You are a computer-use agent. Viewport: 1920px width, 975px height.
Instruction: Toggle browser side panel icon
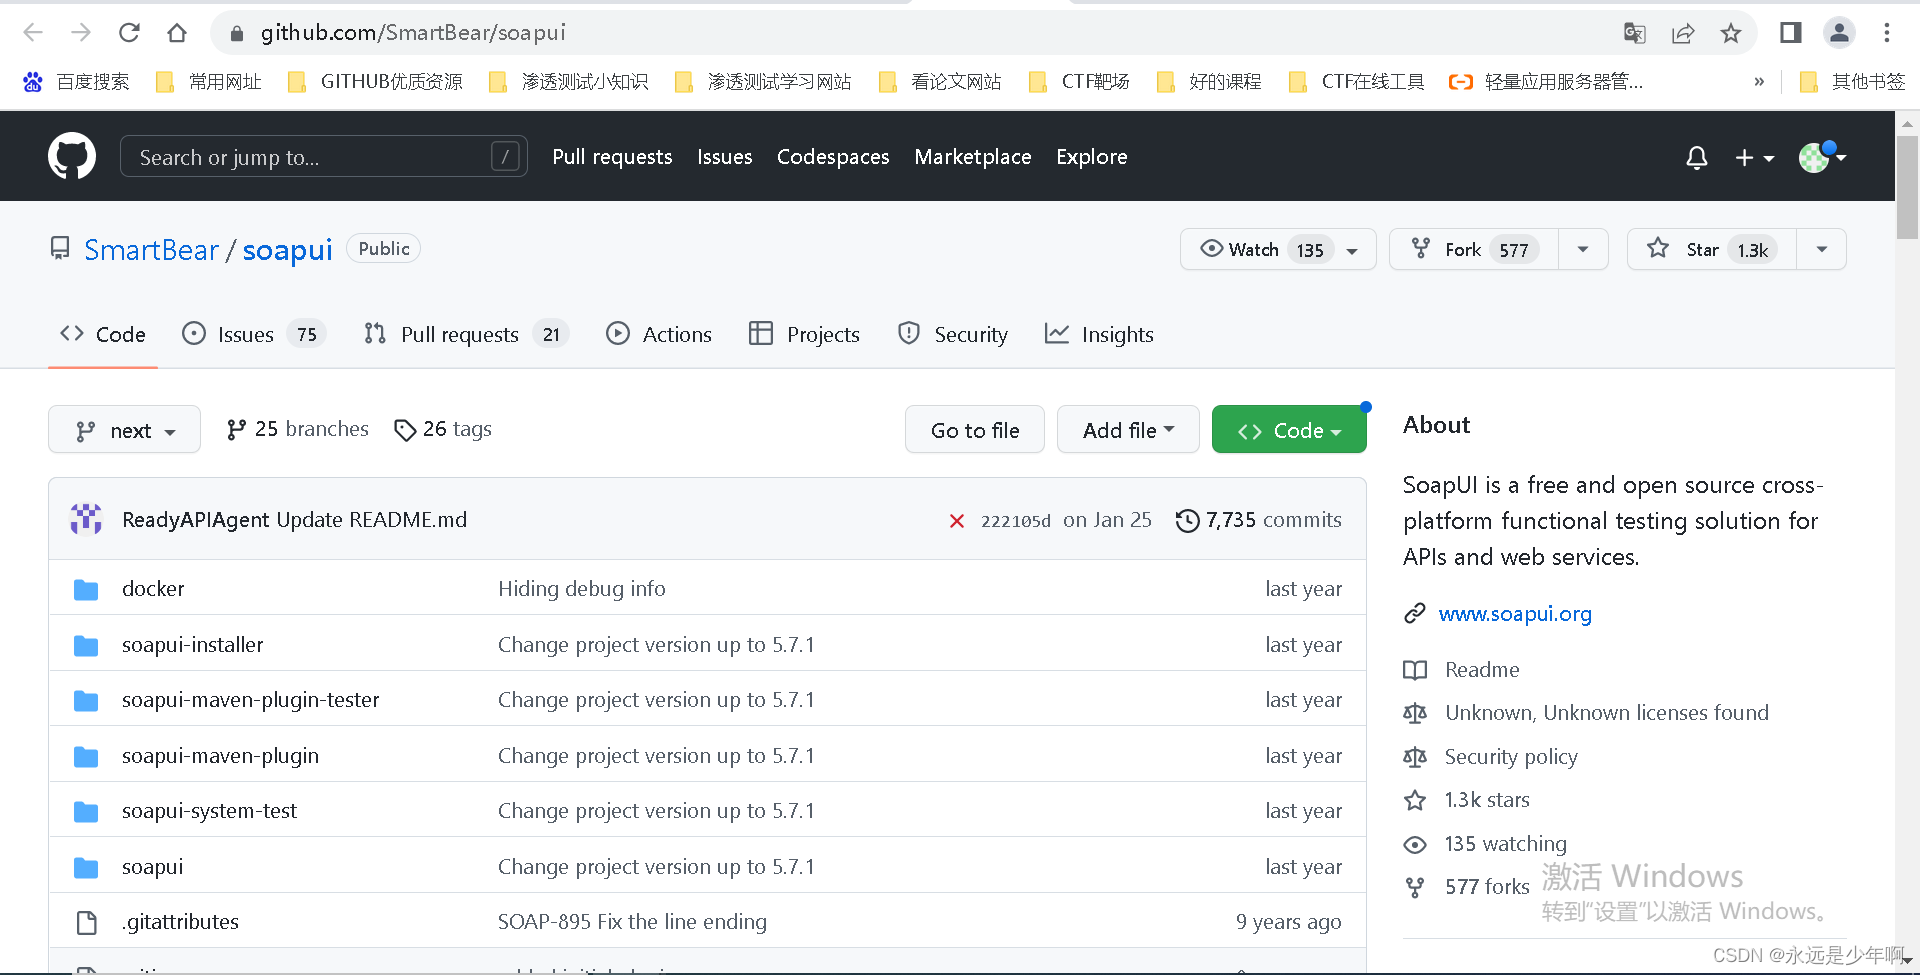[1791, 33]
